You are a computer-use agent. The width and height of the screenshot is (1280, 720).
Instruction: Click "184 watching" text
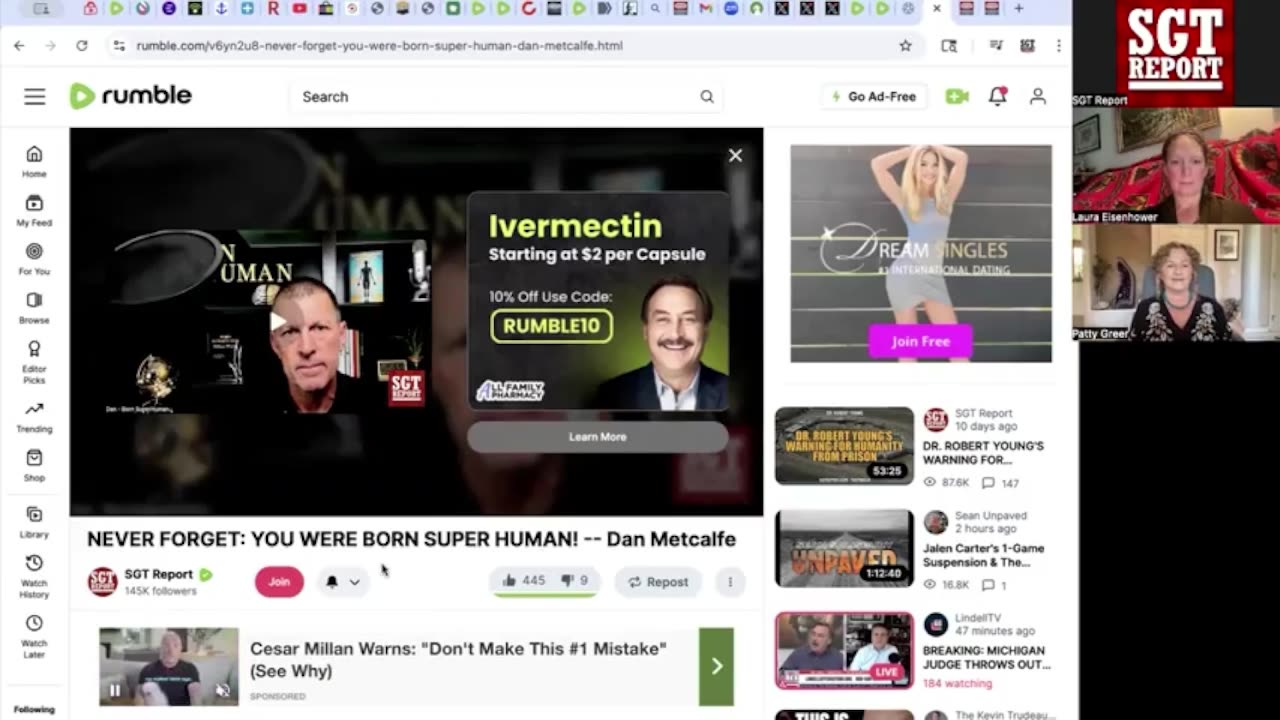(x=957, y=684)
